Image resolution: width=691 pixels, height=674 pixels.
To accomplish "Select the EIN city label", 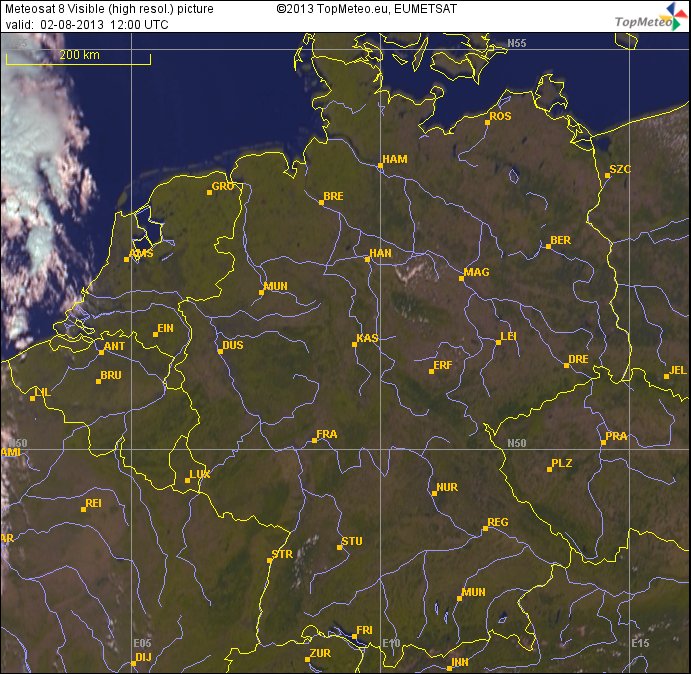I will click(166, 328).
